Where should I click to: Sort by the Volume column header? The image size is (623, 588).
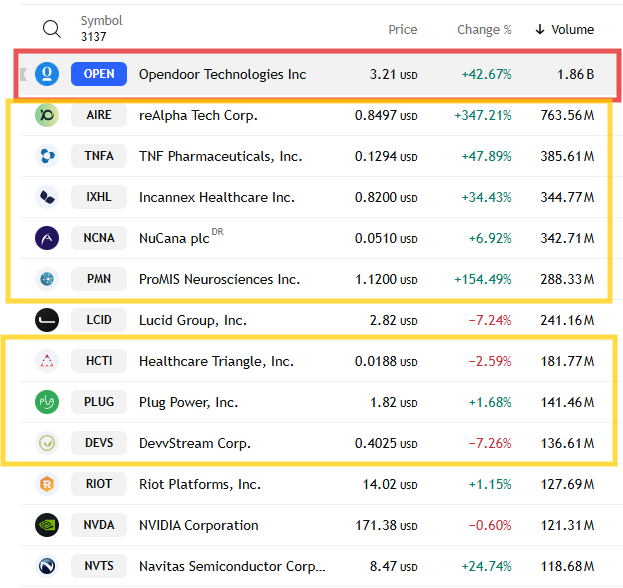[x=572, y=29]
